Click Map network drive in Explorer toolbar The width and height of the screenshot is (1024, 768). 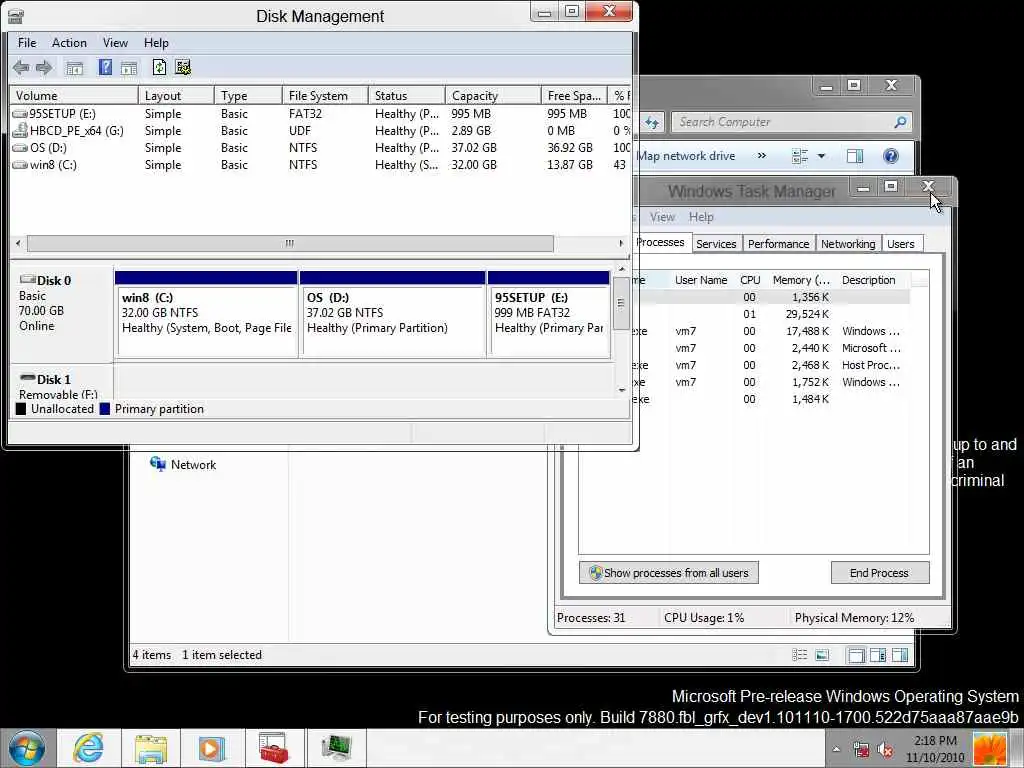[686, 156]
